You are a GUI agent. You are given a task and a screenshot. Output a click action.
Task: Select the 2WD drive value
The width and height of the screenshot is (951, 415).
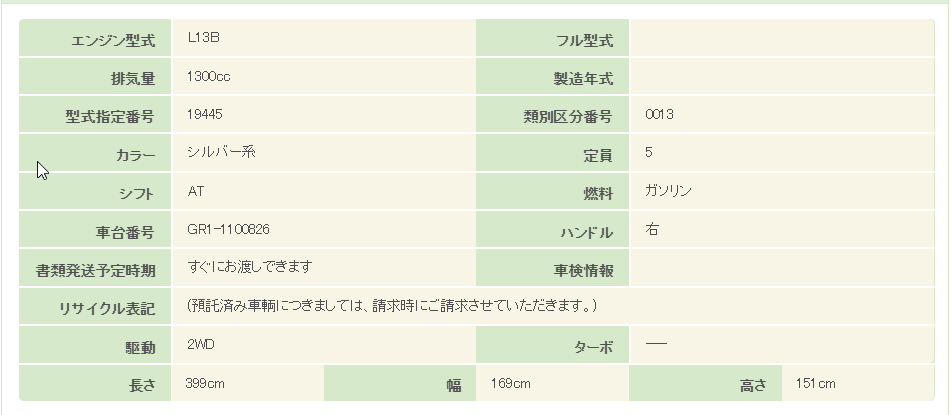[x=201, y=344]
